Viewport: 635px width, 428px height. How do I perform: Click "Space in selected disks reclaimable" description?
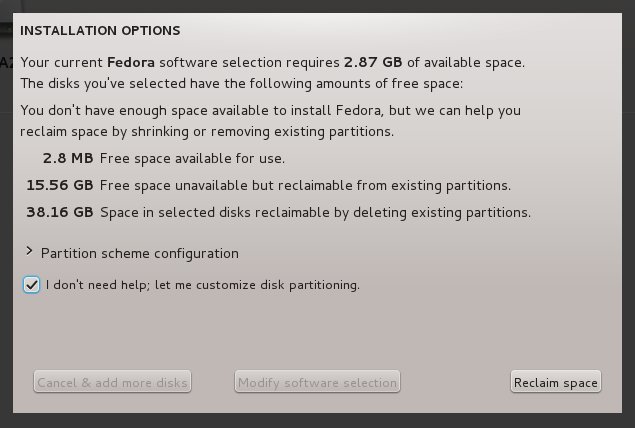(315, 212)
